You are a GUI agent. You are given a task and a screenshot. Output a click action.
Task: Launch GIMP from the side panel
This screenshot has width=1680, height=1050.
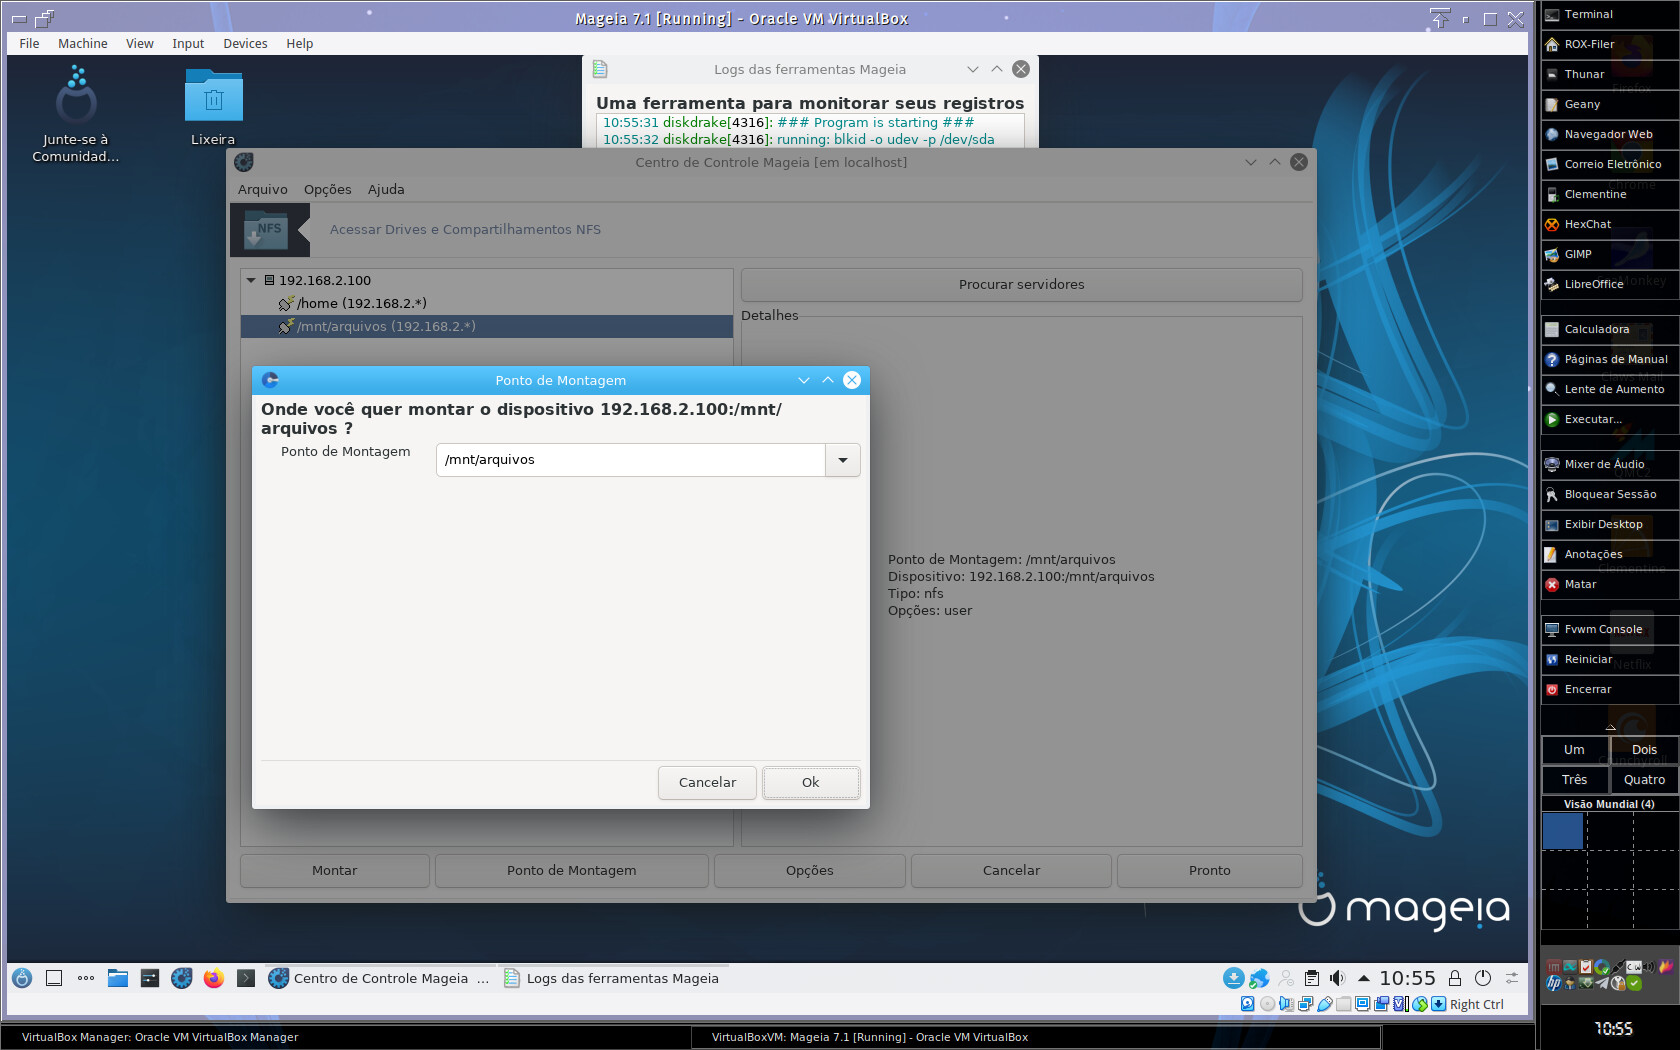1578,254
